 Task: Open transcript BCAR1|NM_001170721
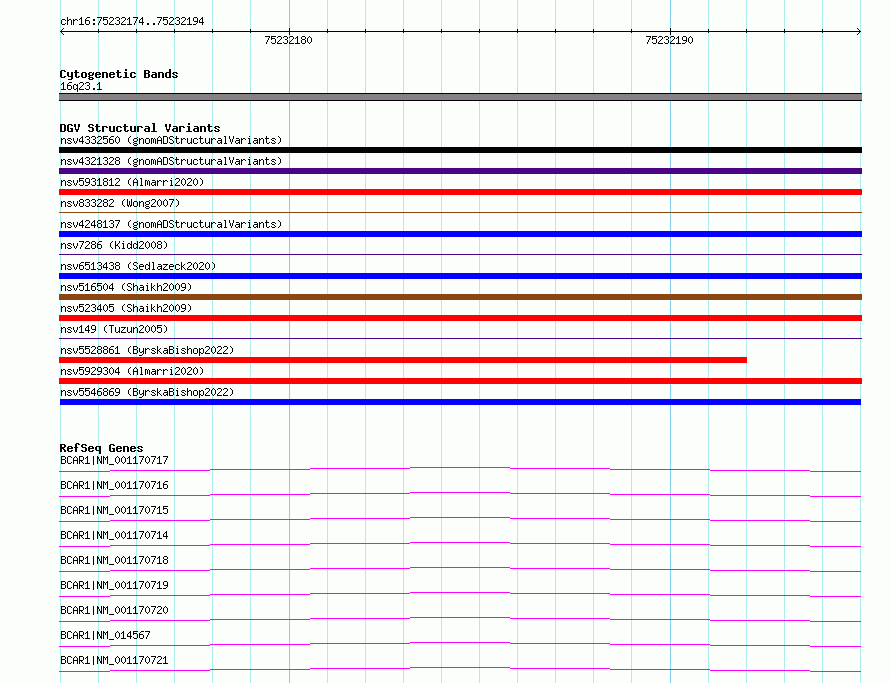(114, 660)
